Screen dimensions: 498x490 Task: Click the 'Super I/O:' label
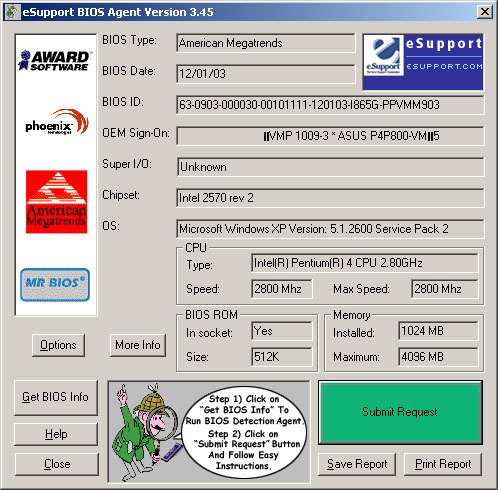click(127, 164)
